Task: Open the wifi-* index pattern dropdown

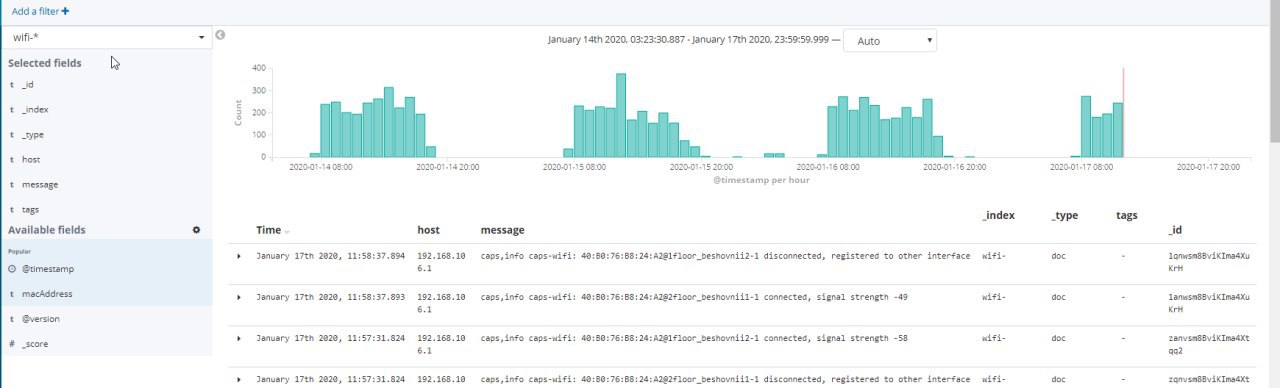Action: 106,37
